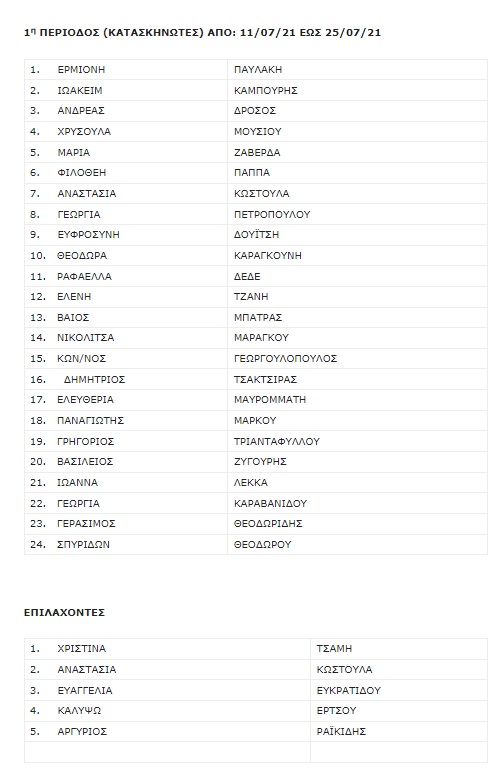The height and width of the screenshot is (774, 501).
Task: Select the name ΕΡΜΙΟΝΗ in row 1
Action: (81, 70)
